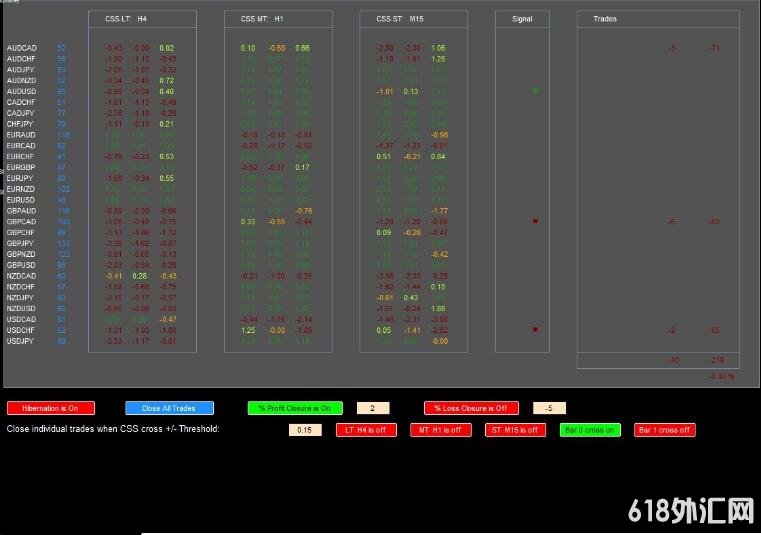Toggle % Profit Closure is On
Image resolution: width=761 pixels, height=535 pixels.
[x=295, y=408]
